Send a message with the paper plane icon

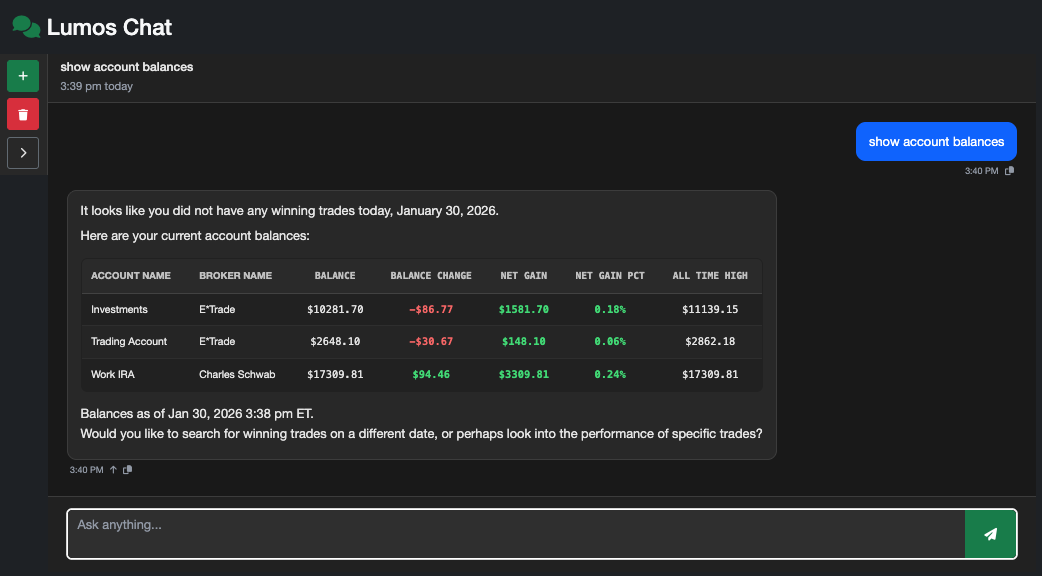[x=990, y=533]
